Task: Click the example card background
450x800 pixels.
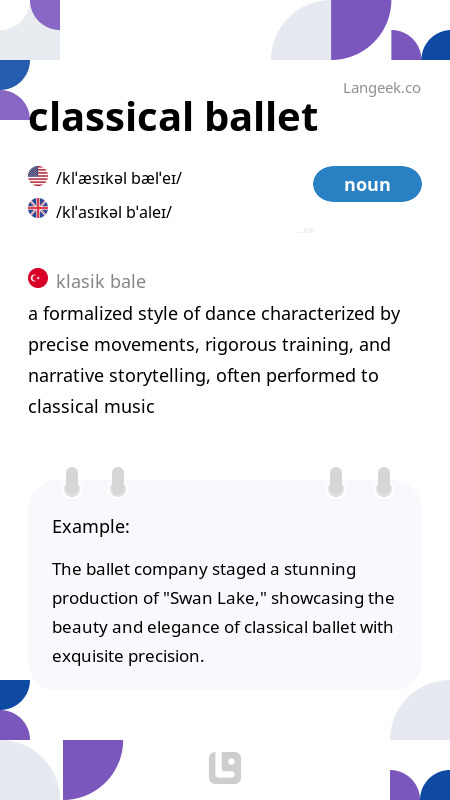Action: point(225,585)
